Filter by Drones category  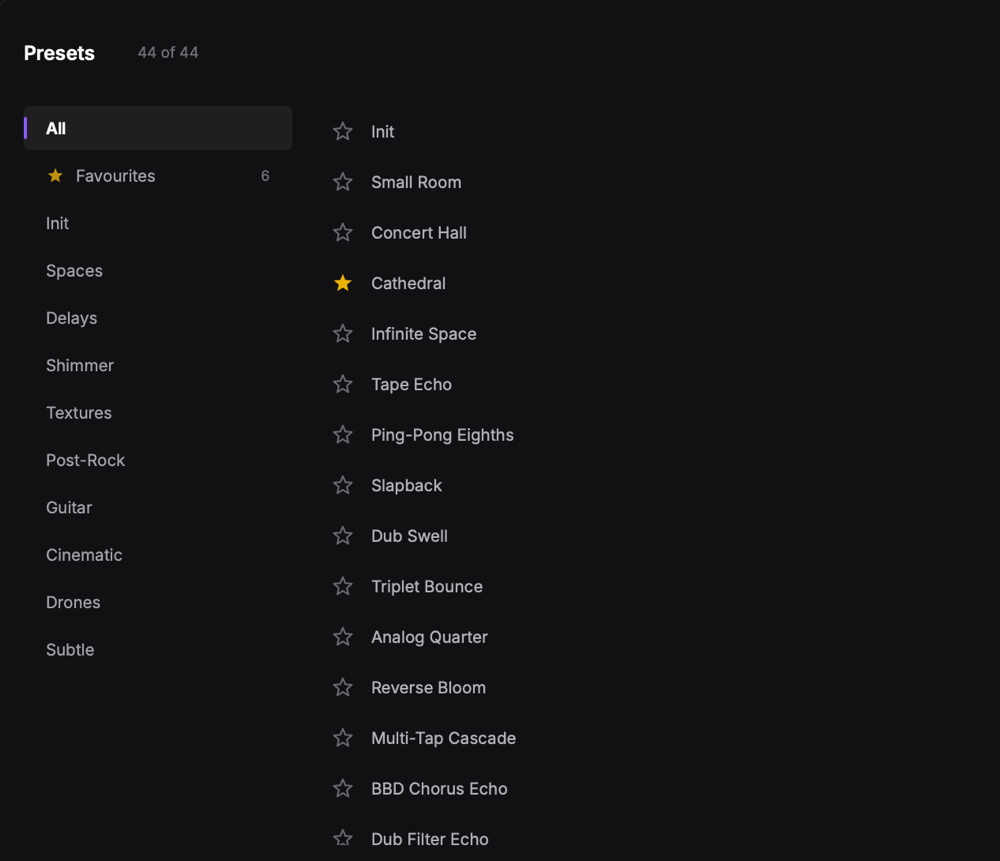pyautogui.click(x=158, y=602)
